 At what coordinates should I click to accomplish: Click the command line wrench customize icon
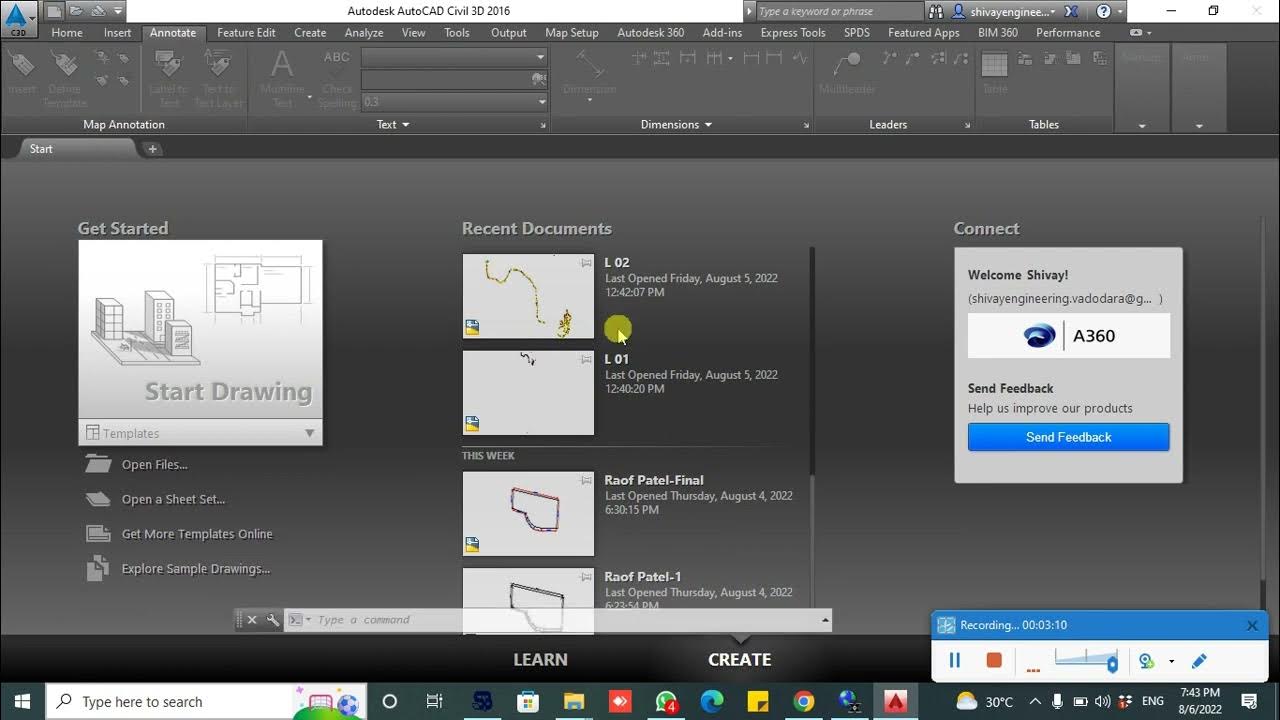click(272, 620)
